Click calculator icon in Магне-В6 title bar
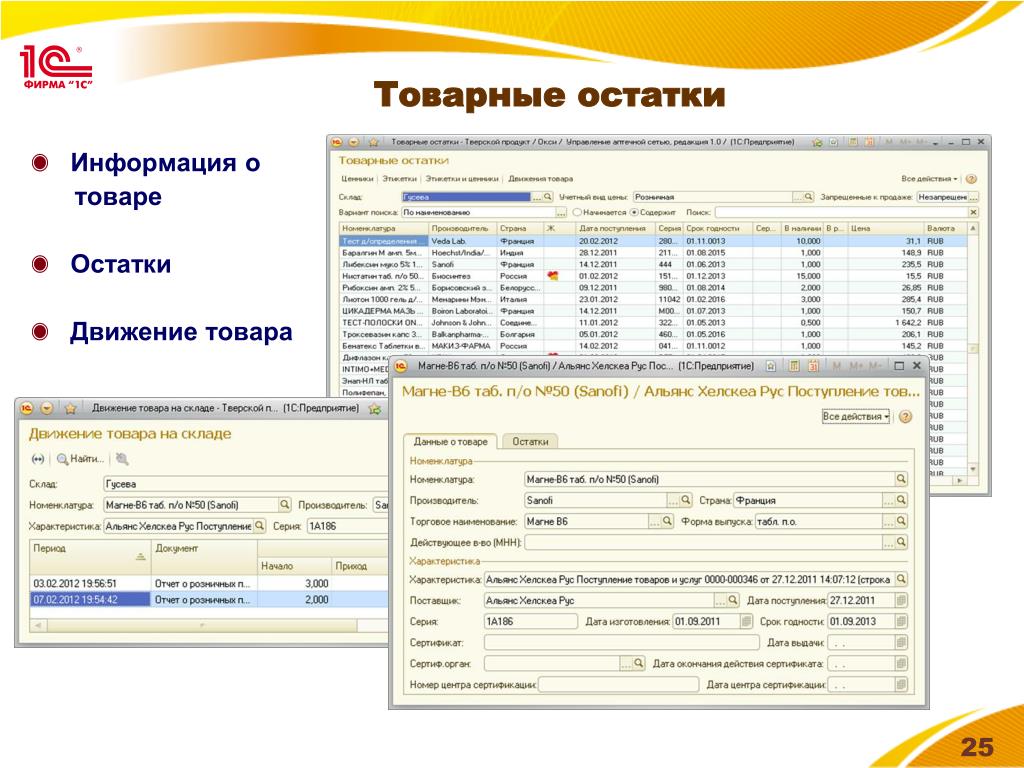1024x768 pixels. (794, 366)
